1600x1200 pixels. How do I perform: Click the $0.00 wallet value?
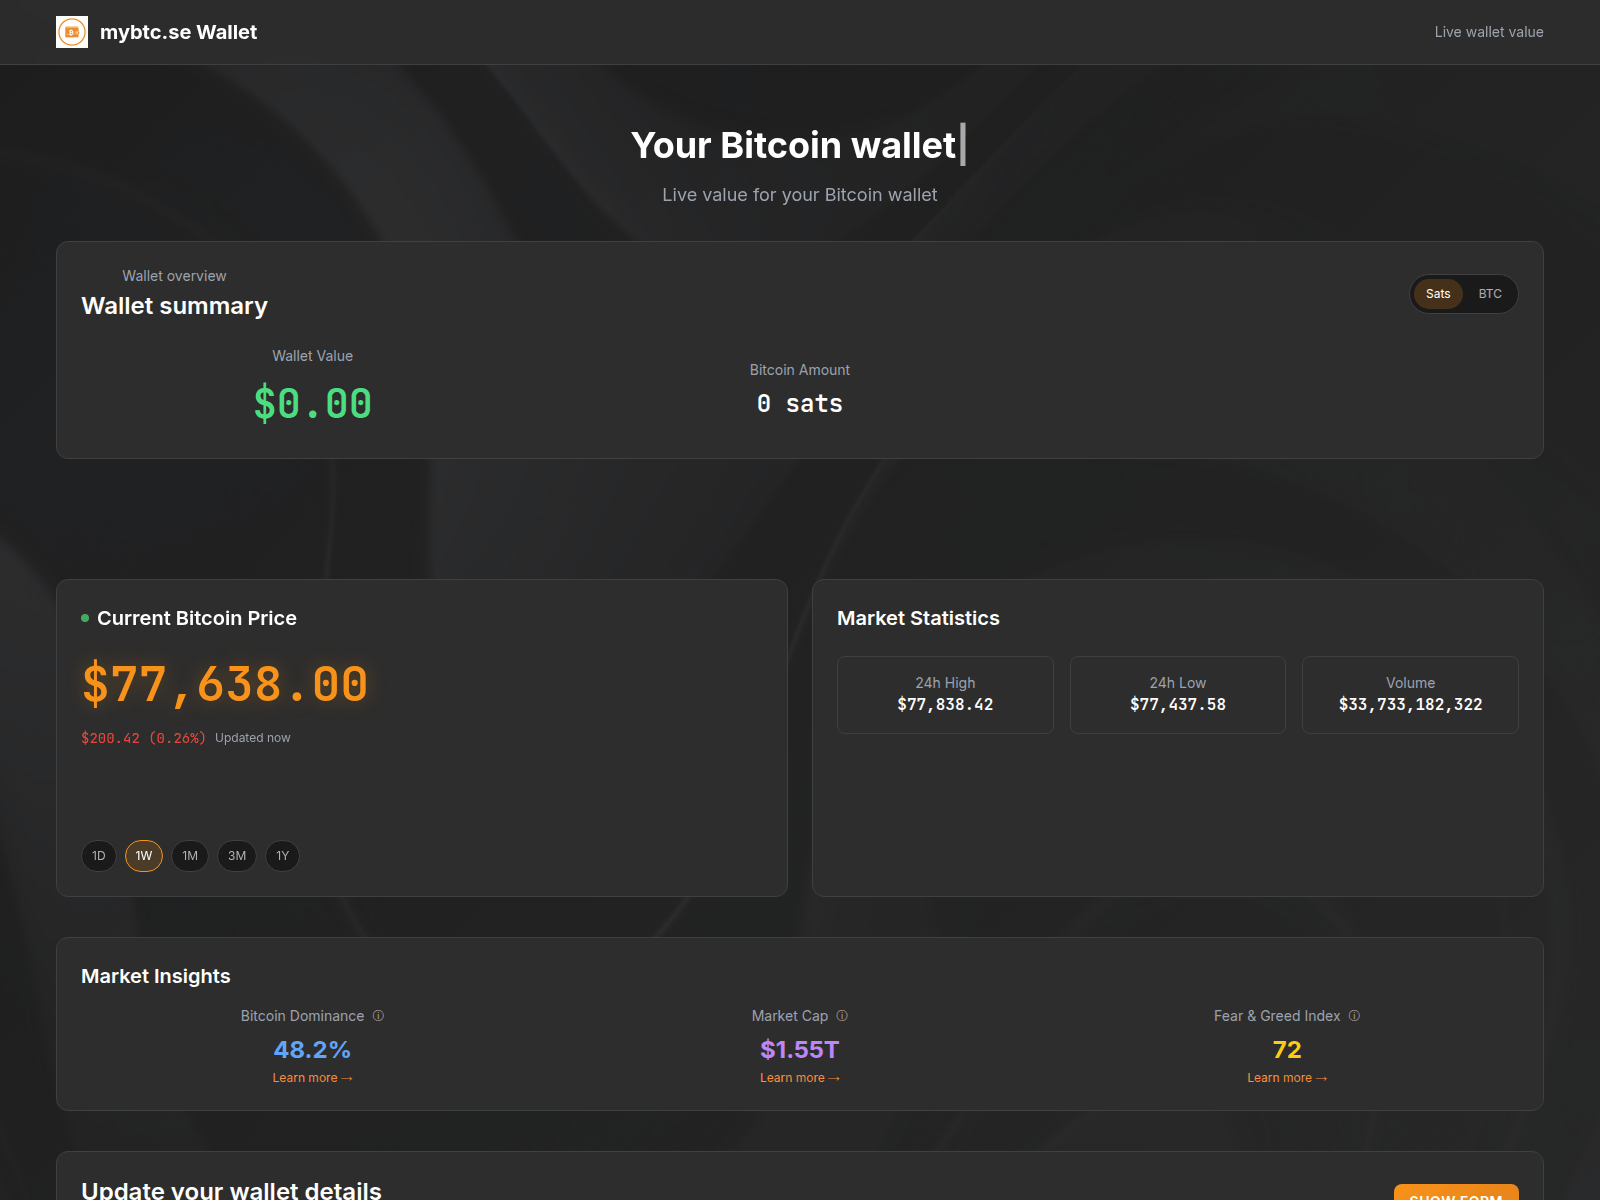pyautogui.click(x=312, y=404)
